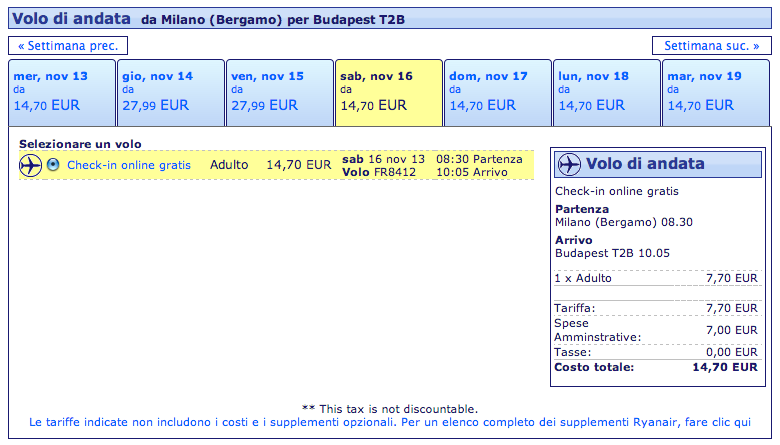Select the radio button for flight FR8412
Image resolution: width=780 pixels, height=445 pixels.
click(x=53, y=165)
